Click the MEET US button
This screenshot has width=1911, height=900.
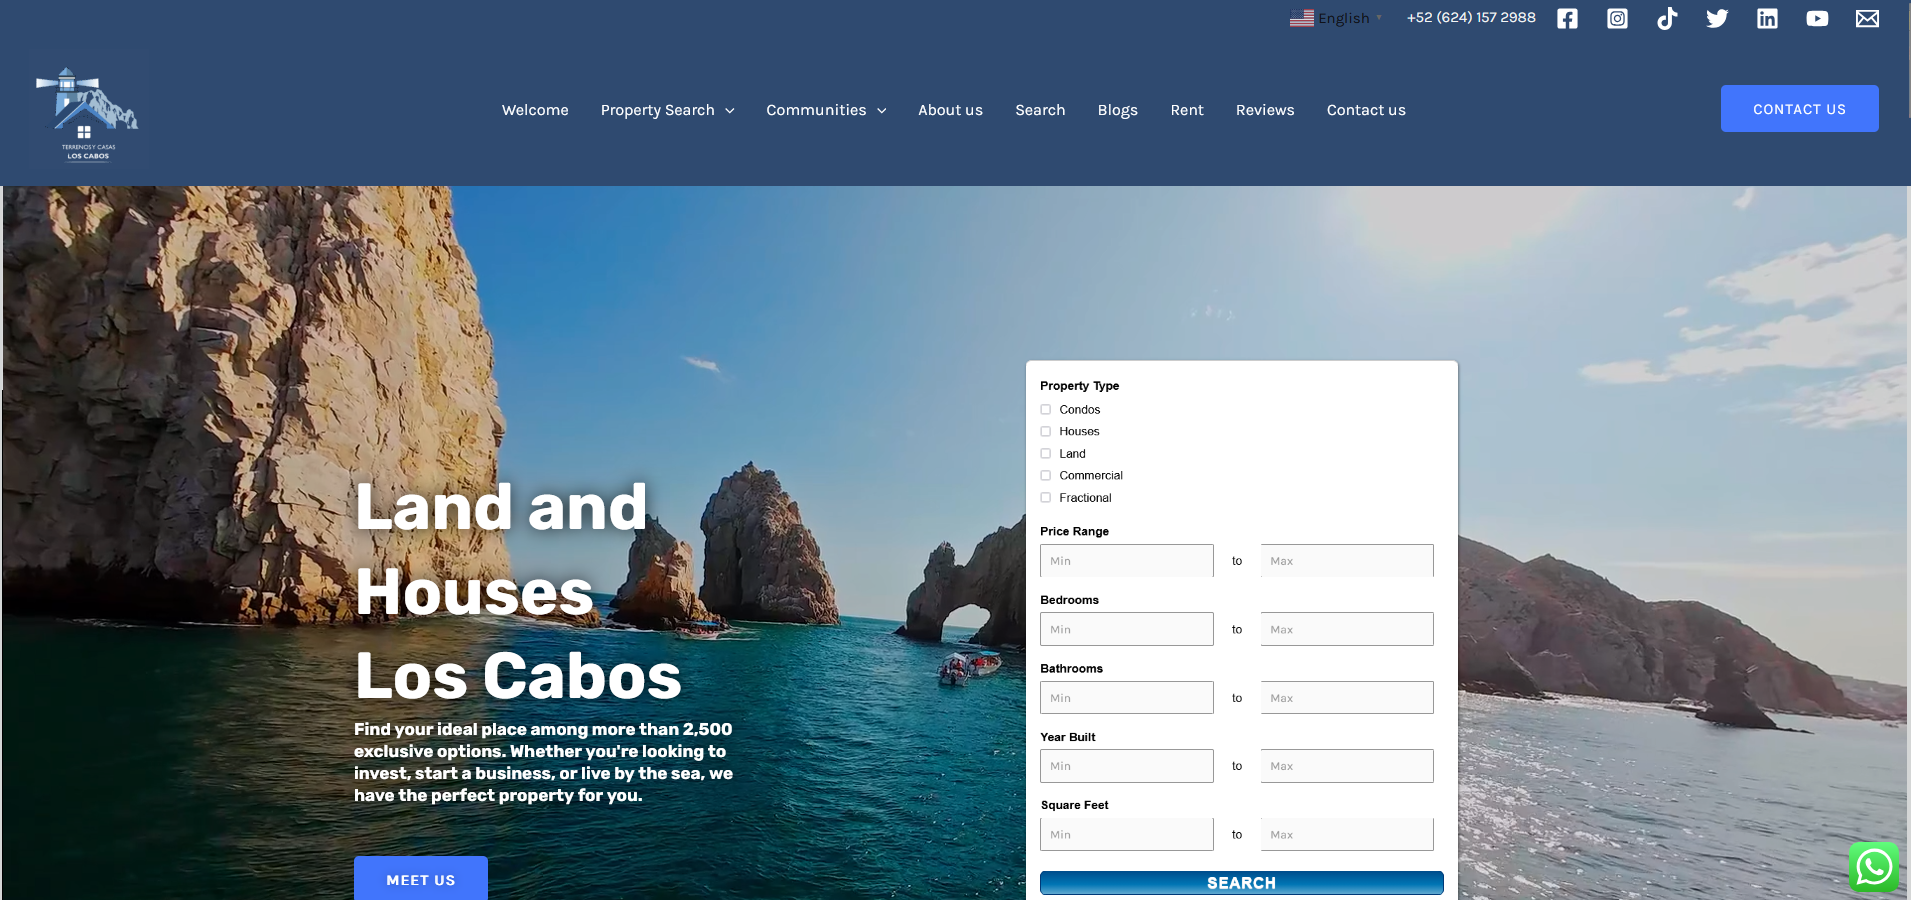click(x=421, y=879)
